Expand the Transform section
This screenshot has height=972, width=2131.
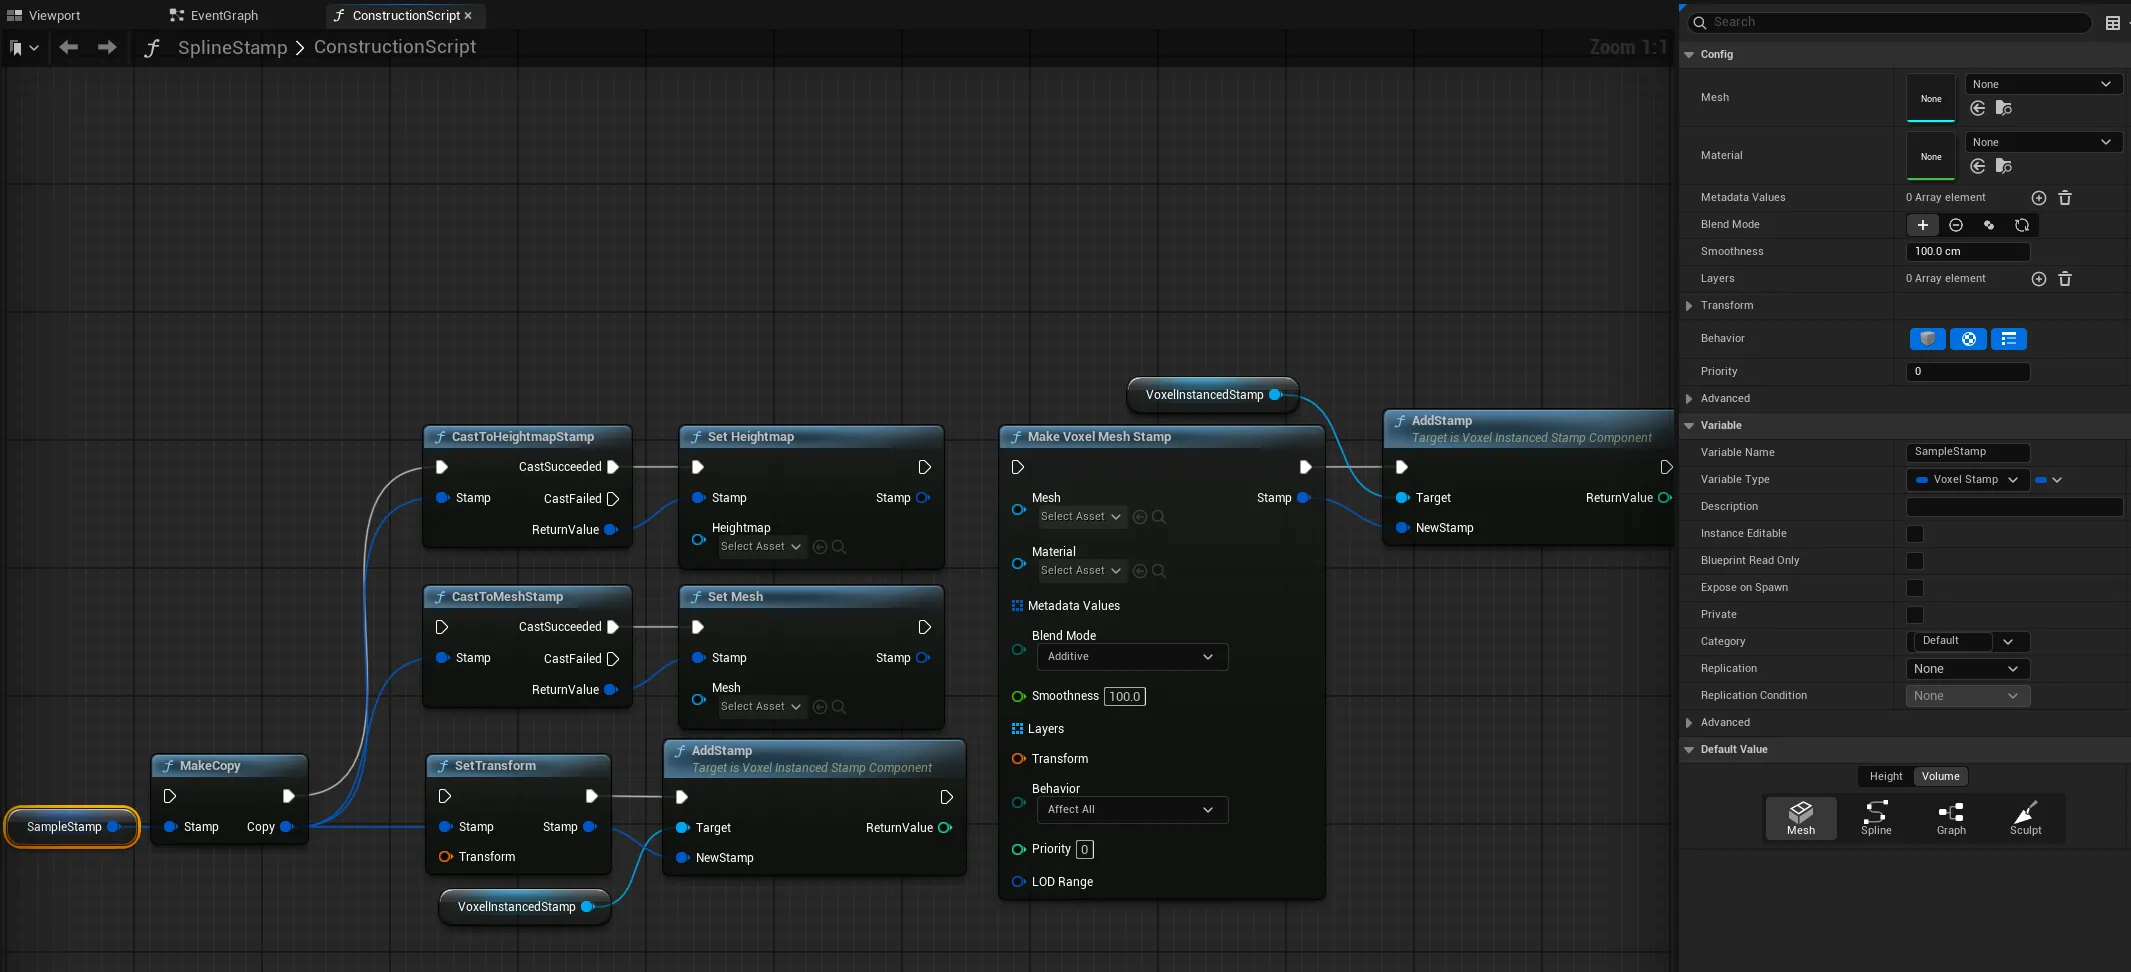(x=1690, y=306)
